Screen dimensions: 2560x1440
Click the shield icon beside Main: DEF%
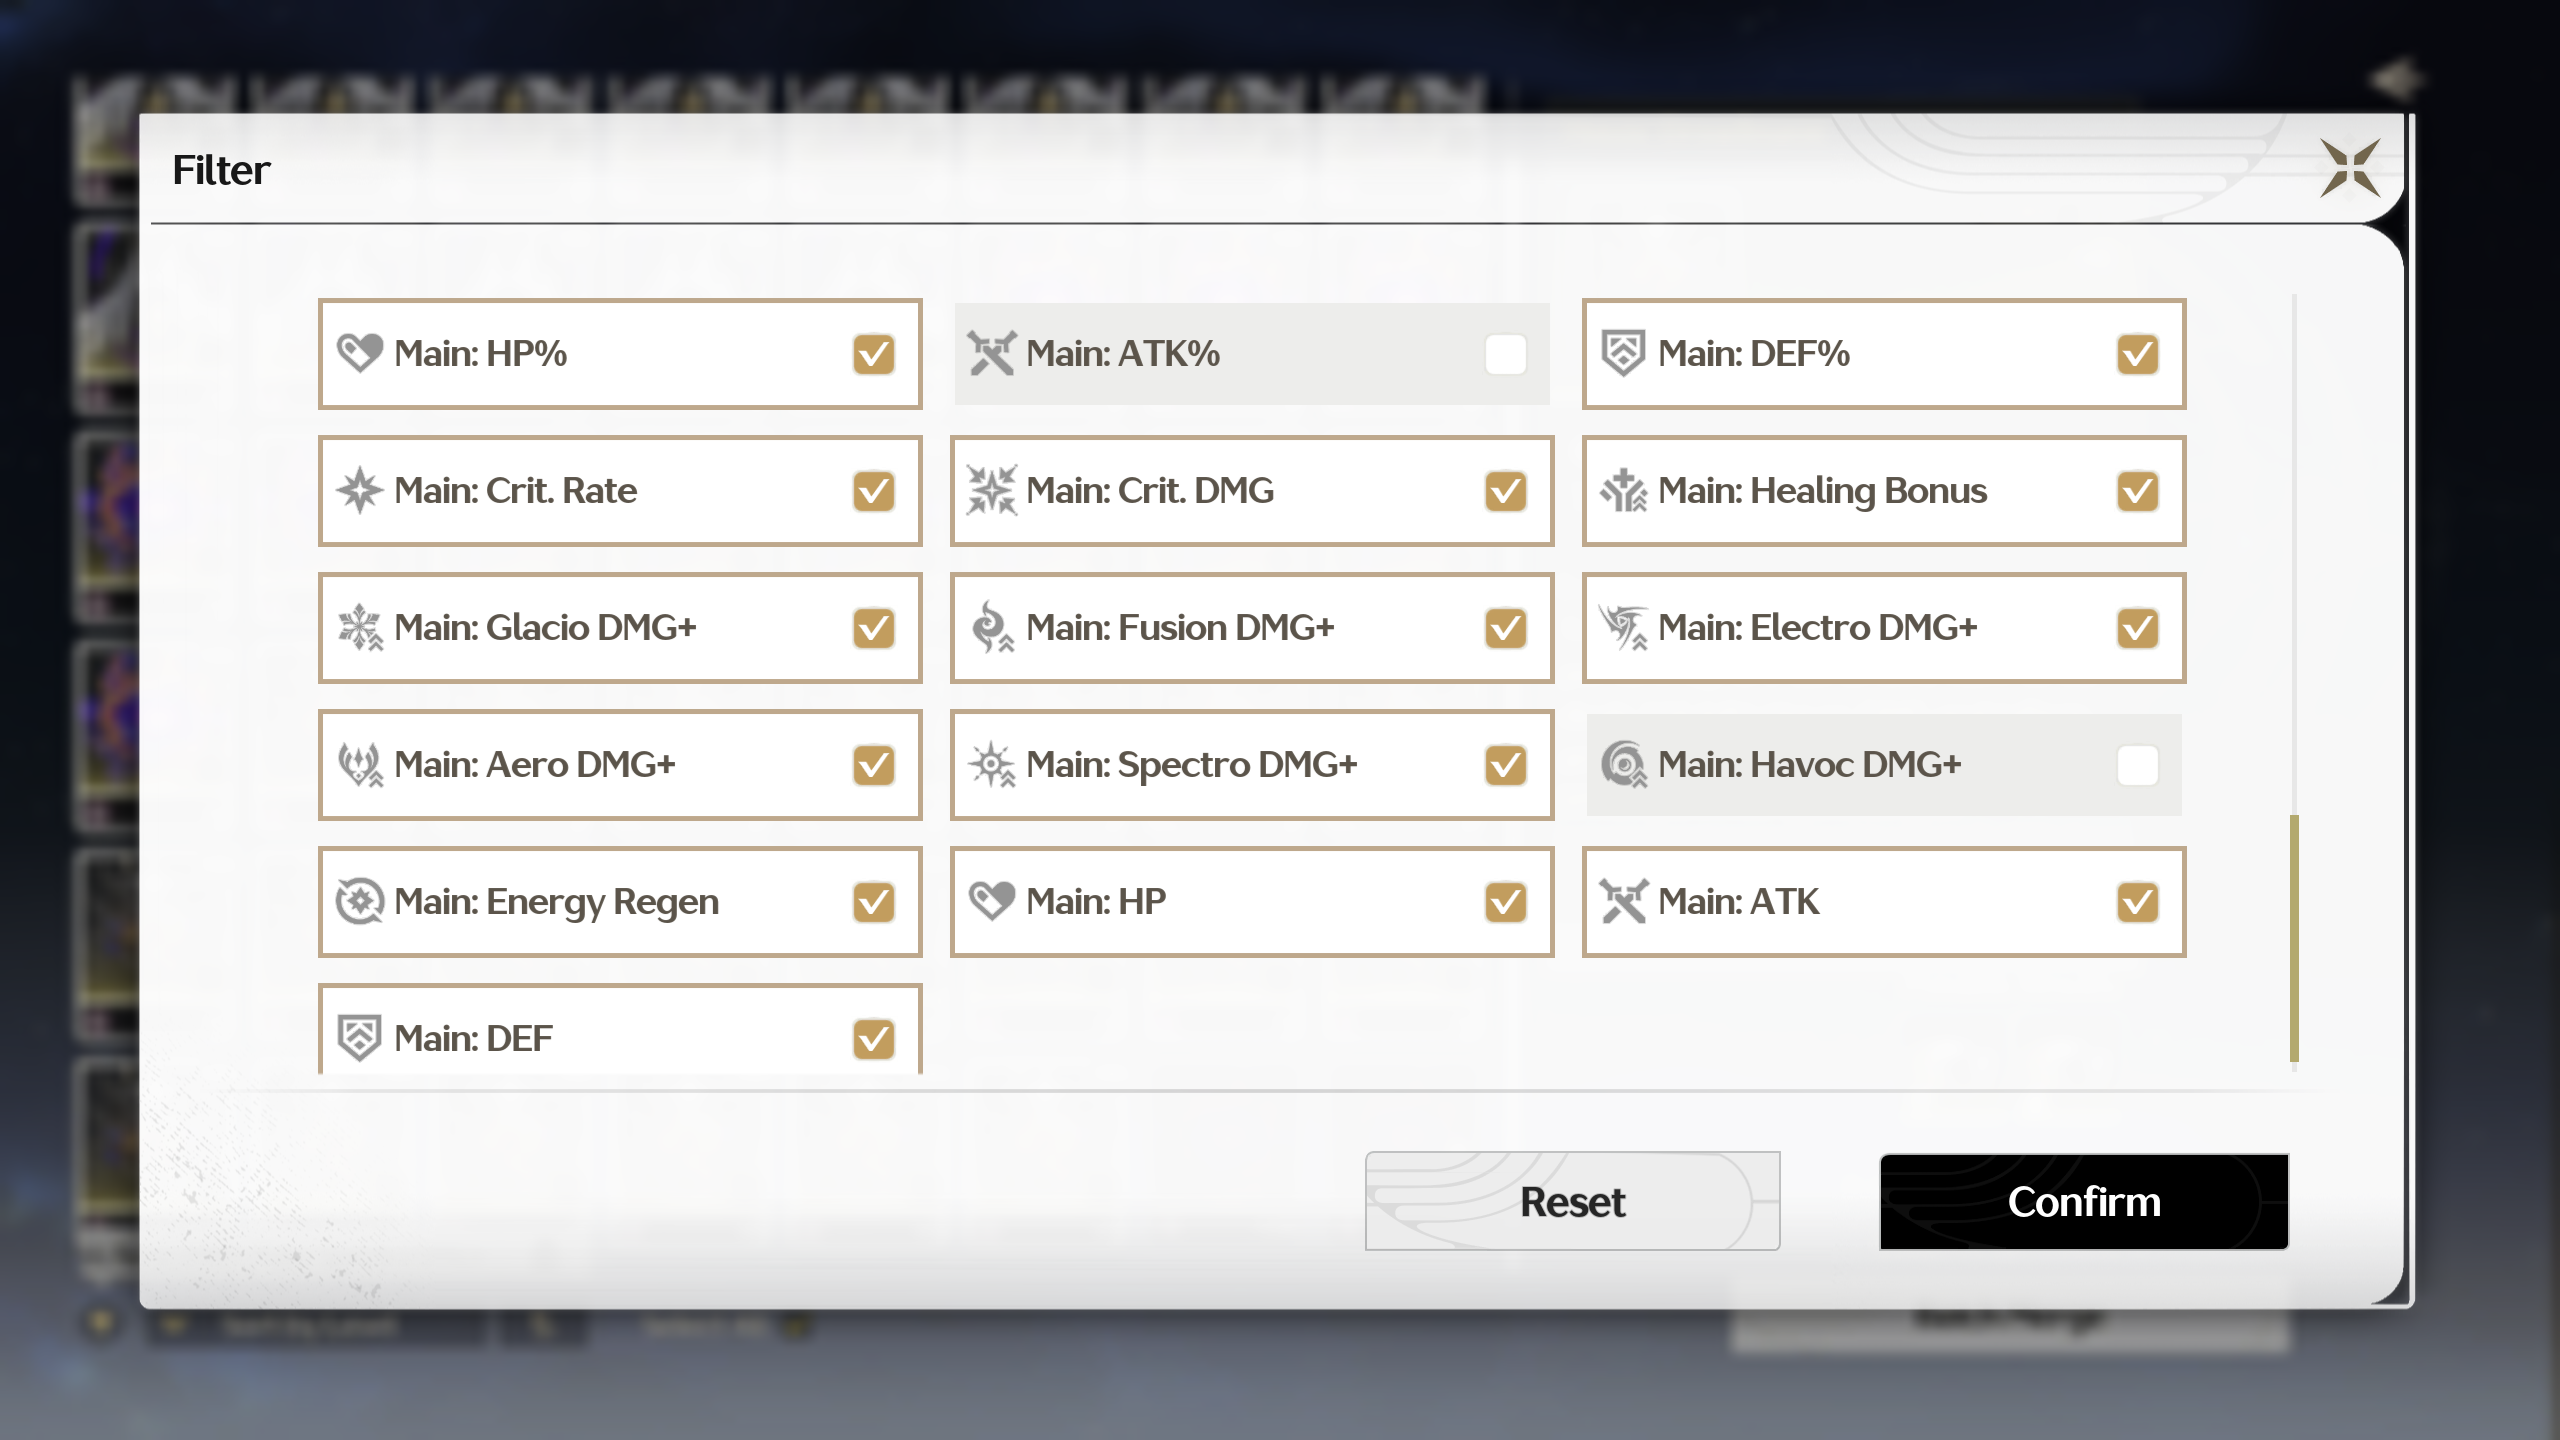point(1623,353)
